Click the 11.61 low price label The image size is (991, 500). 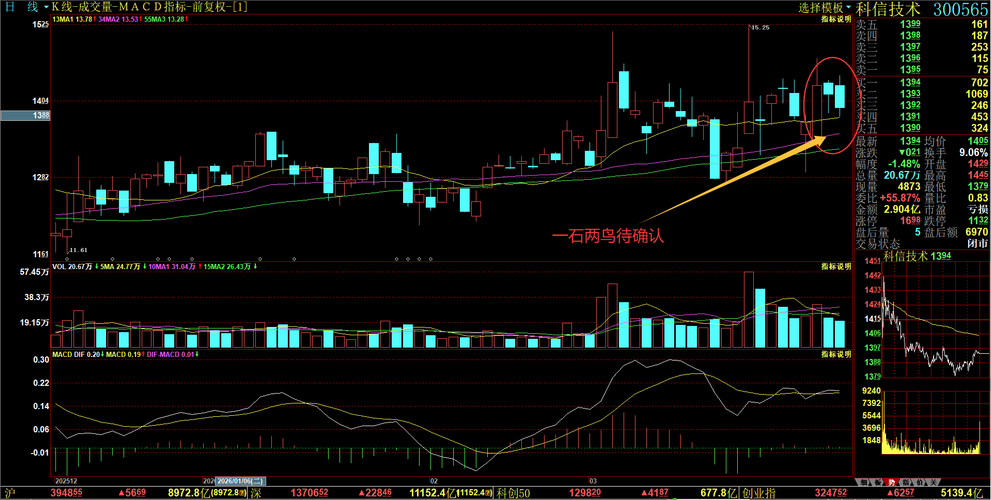(x=77, y=250)
